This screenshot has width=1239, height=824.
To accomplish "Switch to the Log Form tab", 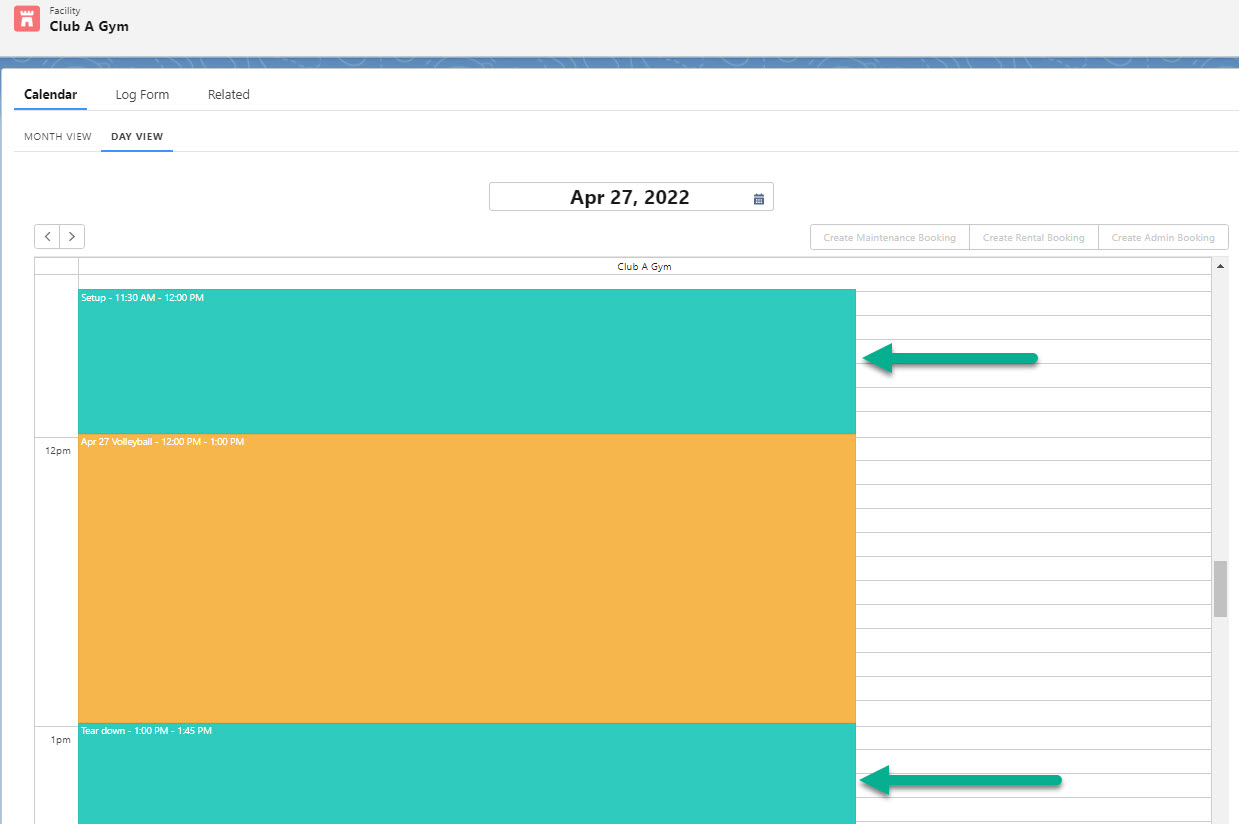I will point(142,94).
